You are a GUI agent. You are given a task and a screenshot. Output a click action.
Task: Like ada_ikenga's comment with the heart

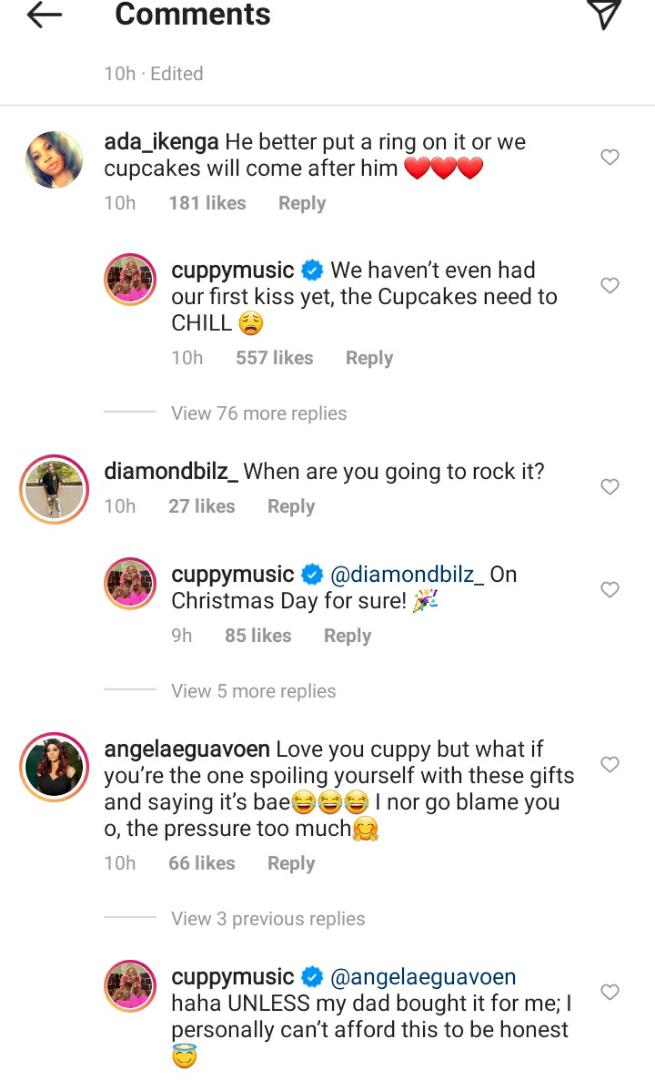tap(609, 157)
